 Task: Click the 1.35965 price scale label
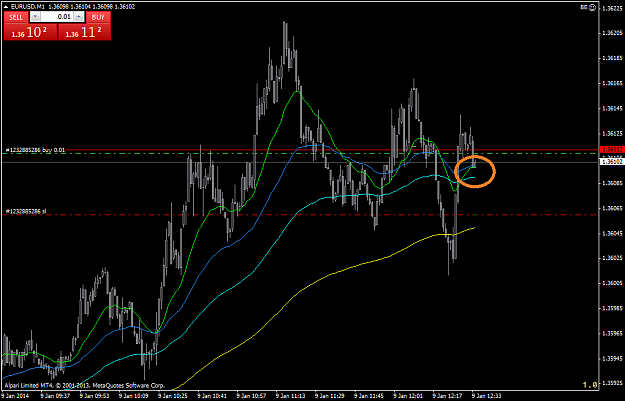613,333
